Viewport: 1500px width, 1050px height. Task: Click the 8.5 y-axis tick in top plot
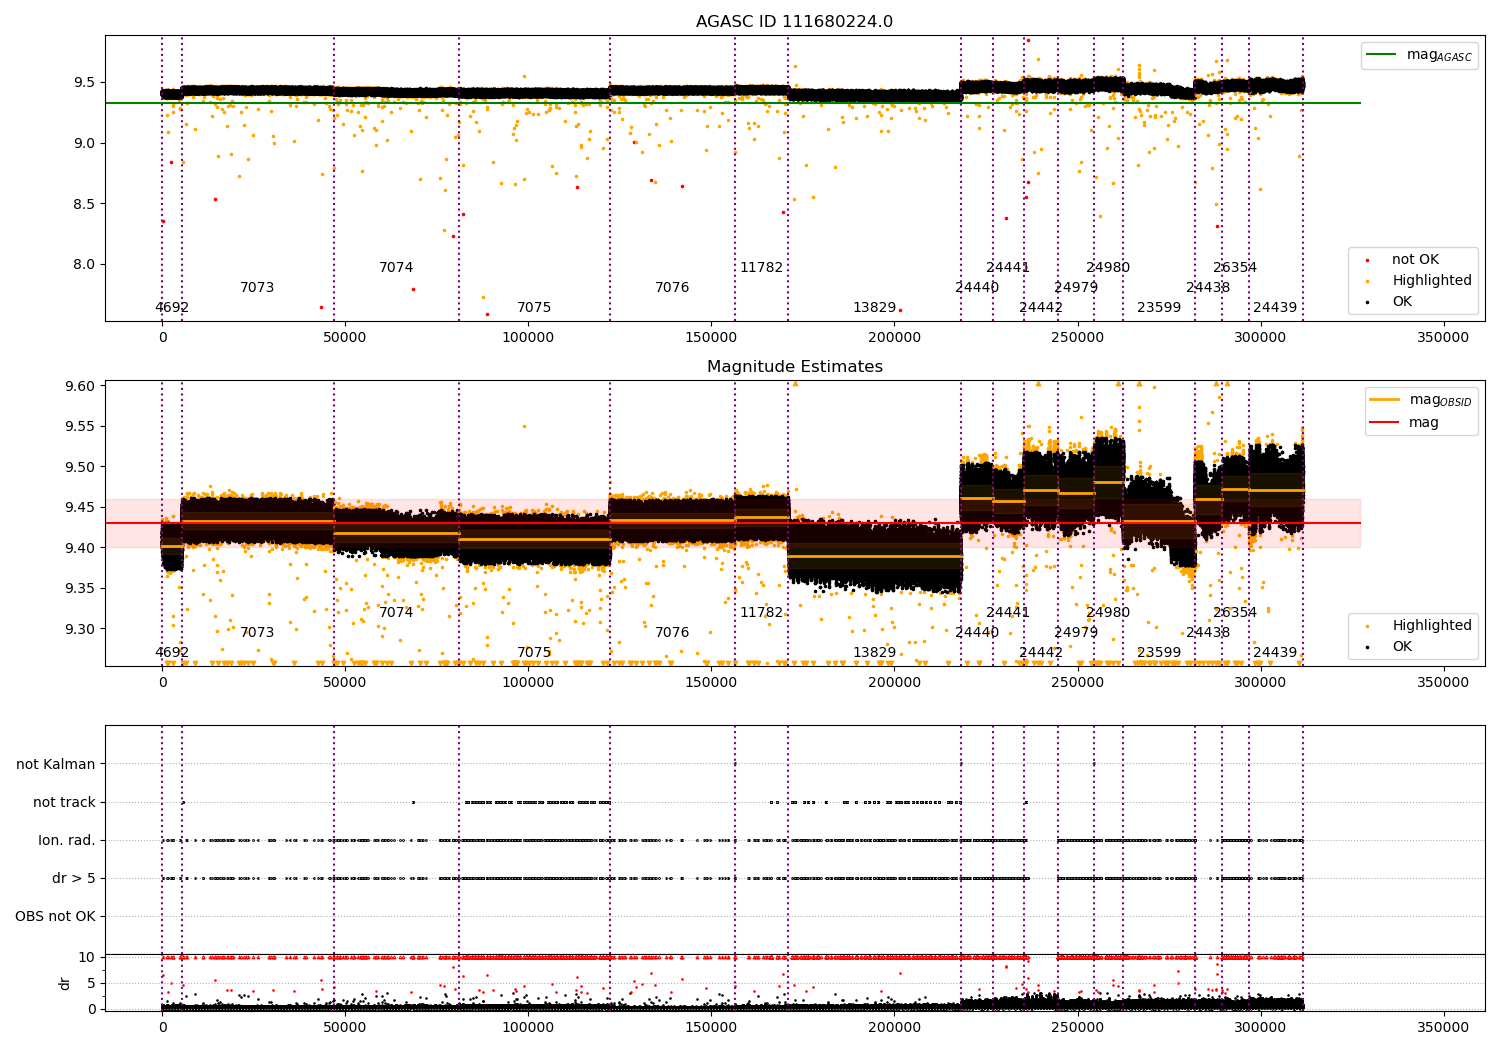coord(85,204)
